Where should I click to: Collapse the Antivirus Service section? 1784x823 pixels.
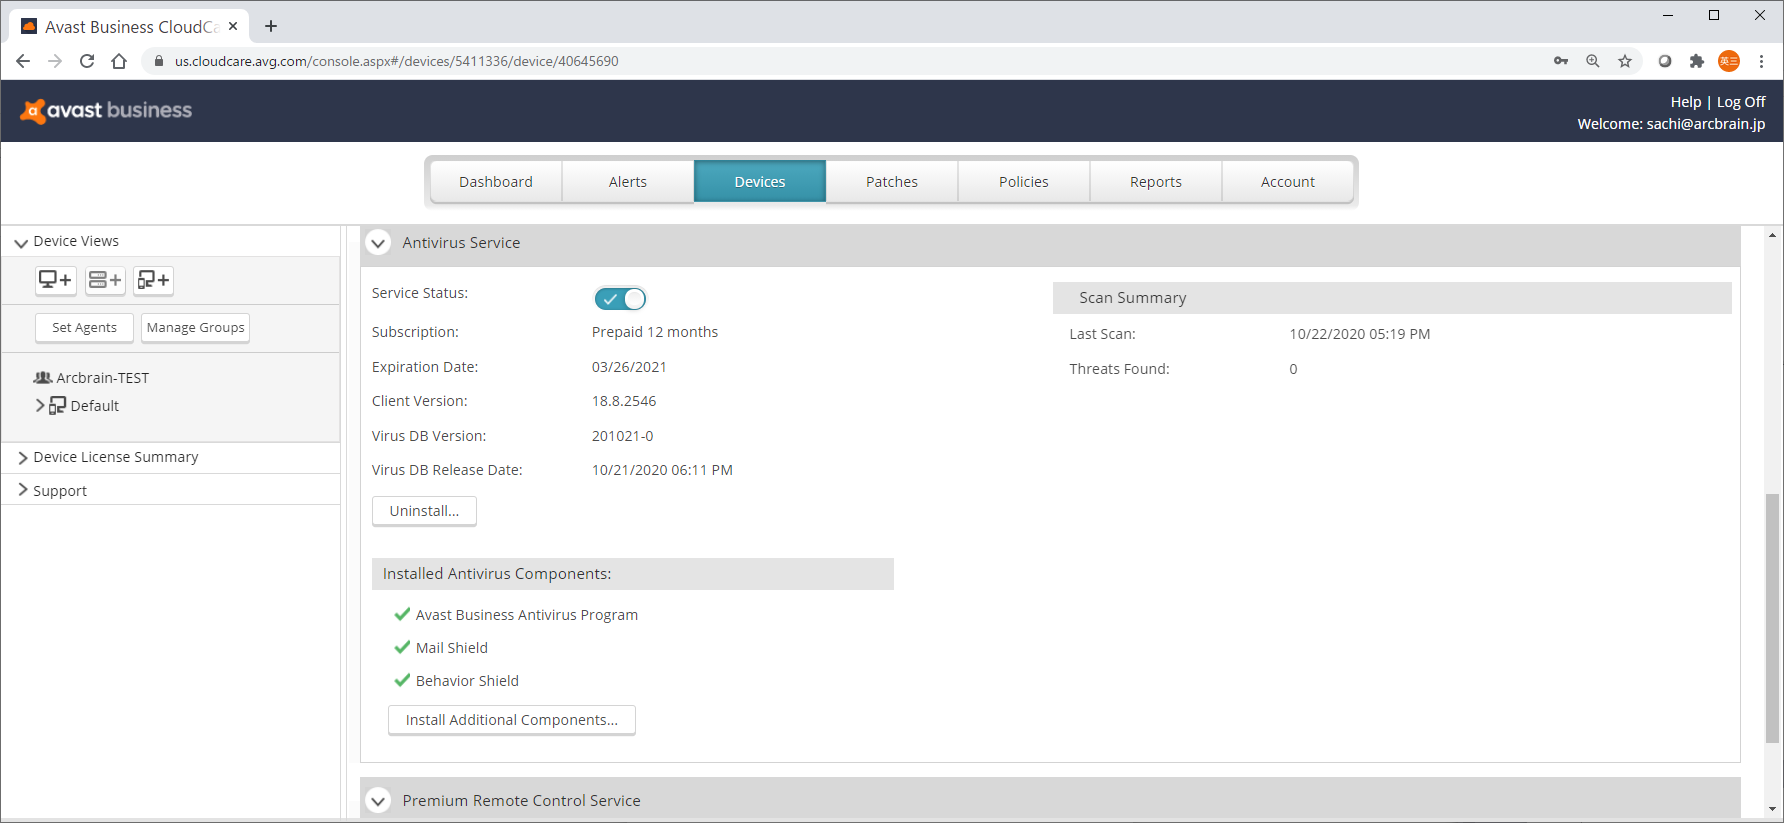[x=378, y=243]
